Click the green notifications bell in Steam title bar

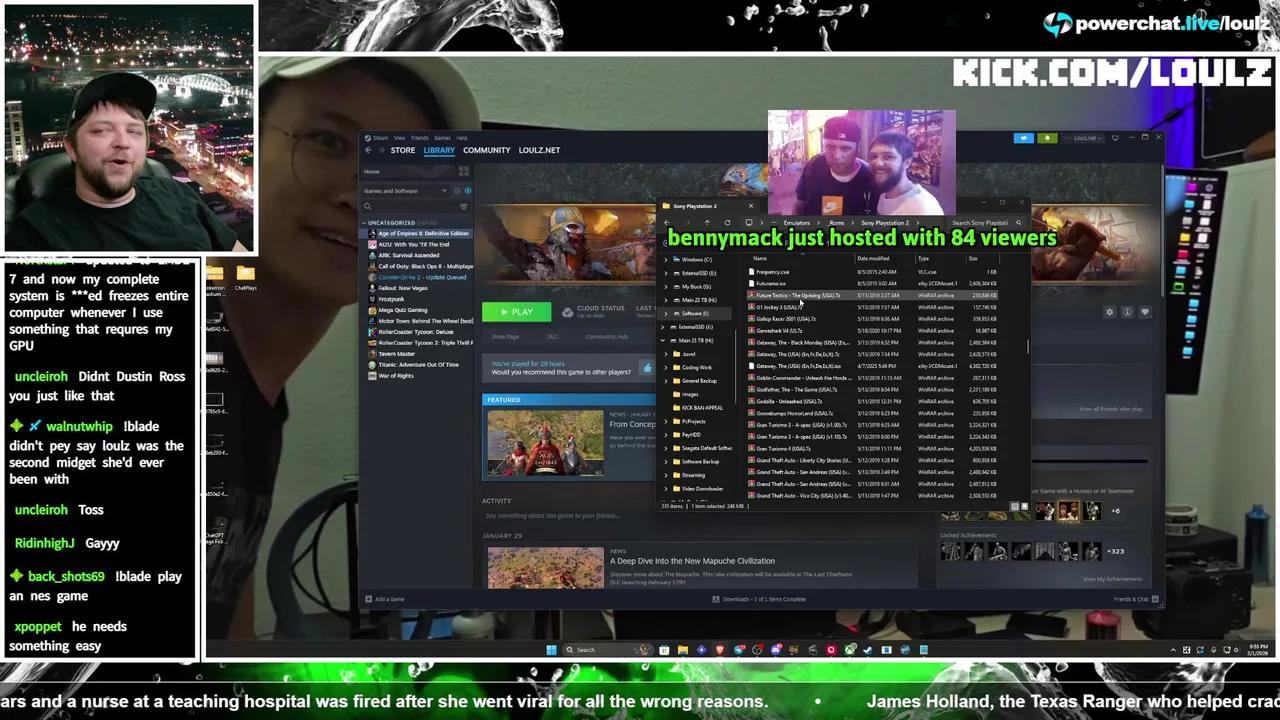(1047, 138)
